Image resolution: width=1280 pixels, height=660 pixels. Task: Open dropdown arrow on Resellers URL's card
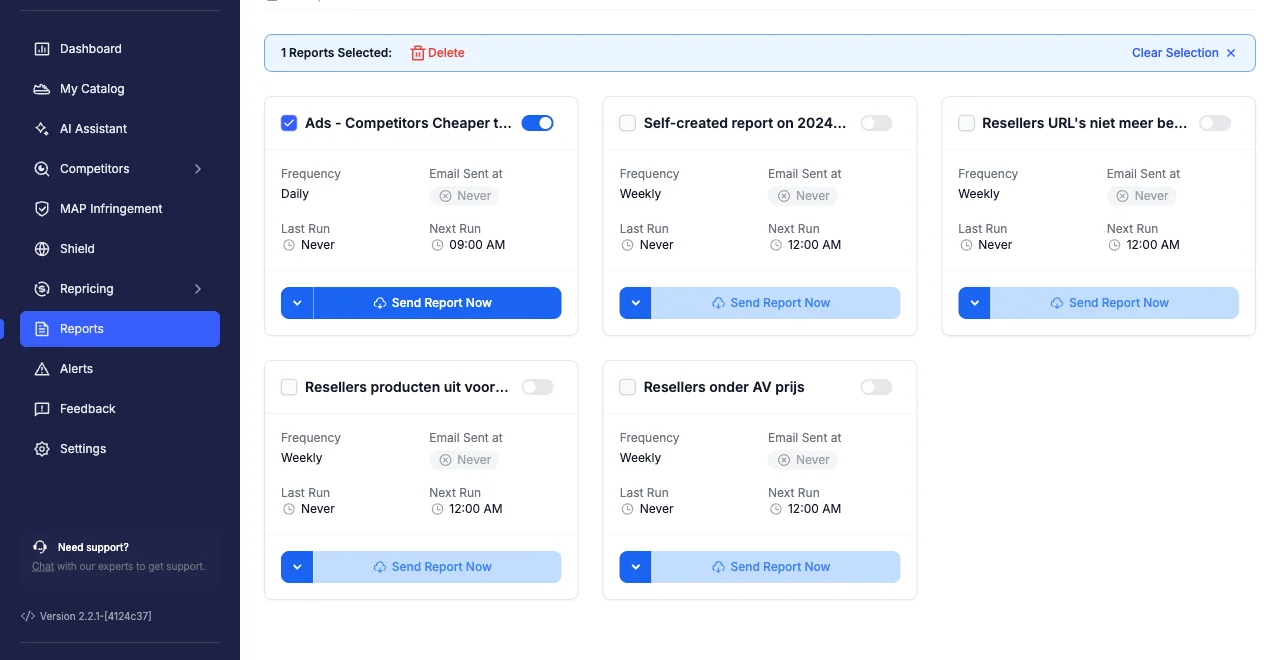975,303
